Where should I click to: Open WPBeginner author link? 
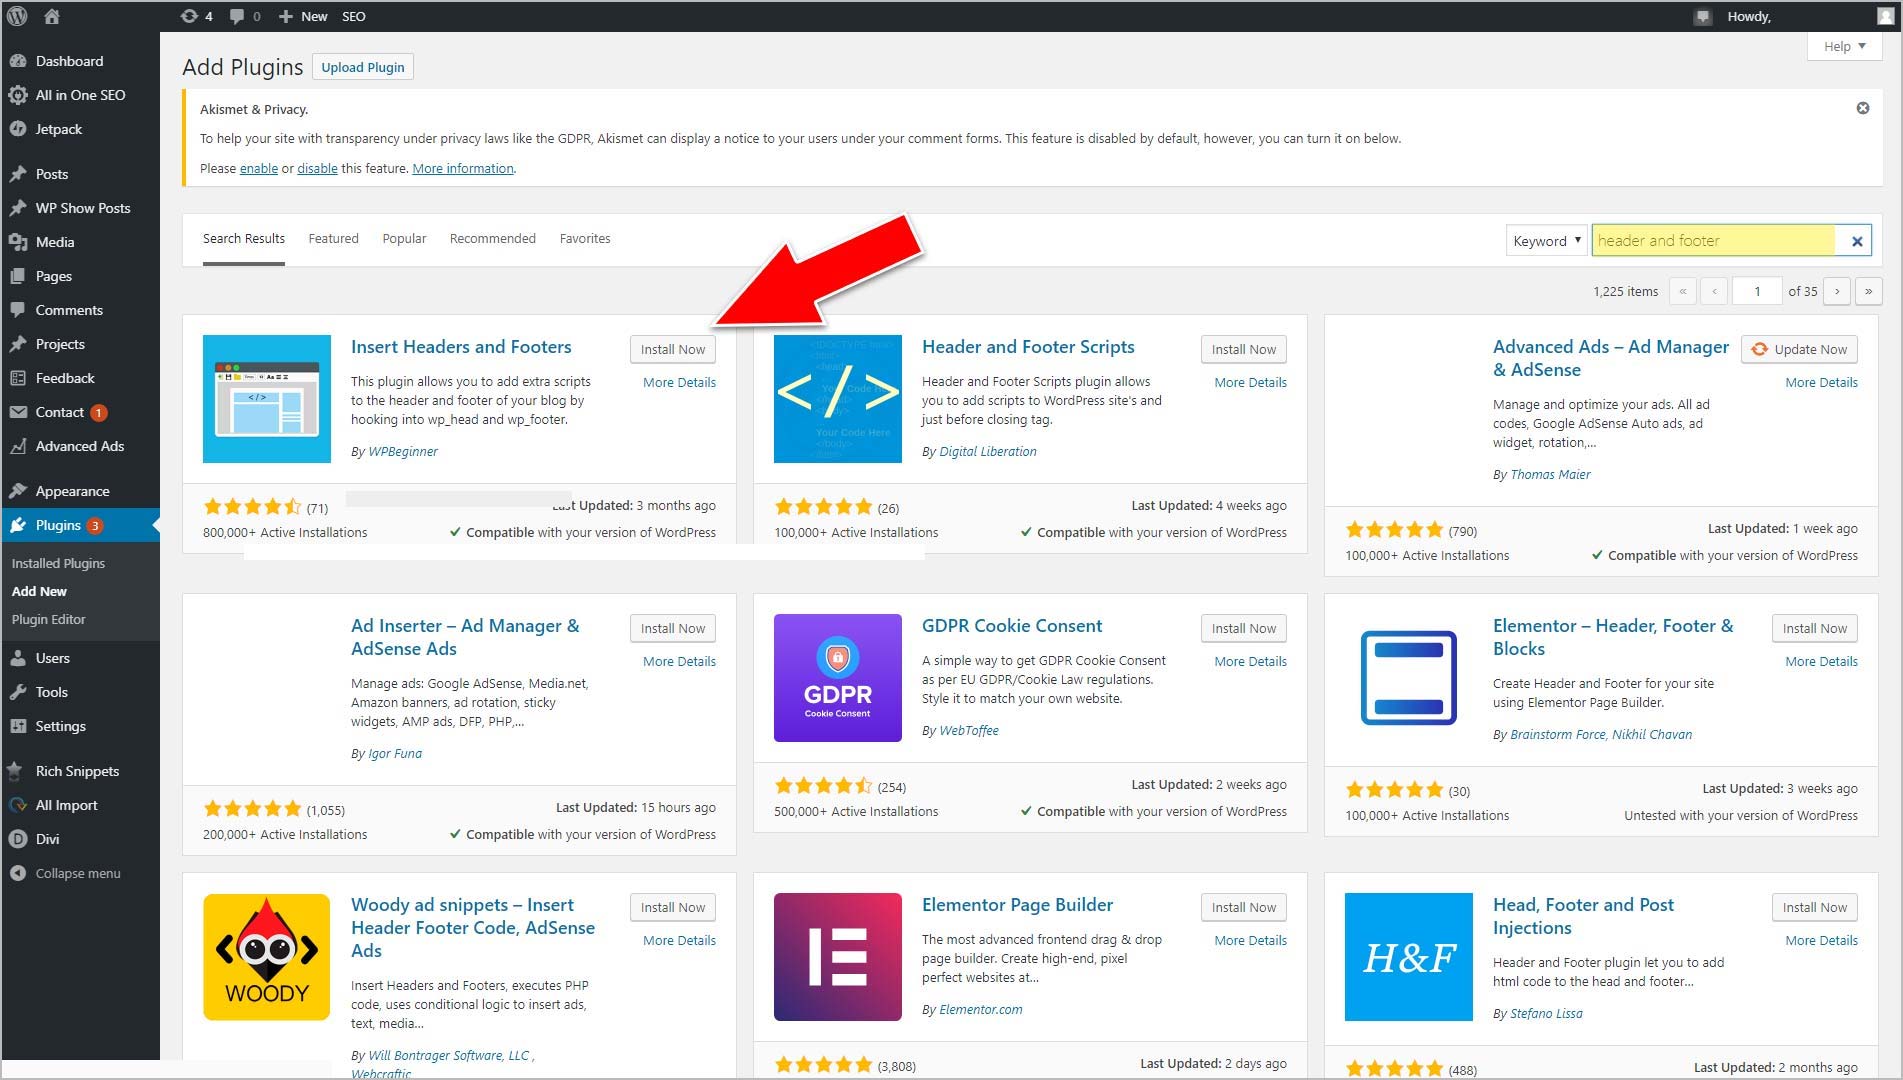pos(403,451)
